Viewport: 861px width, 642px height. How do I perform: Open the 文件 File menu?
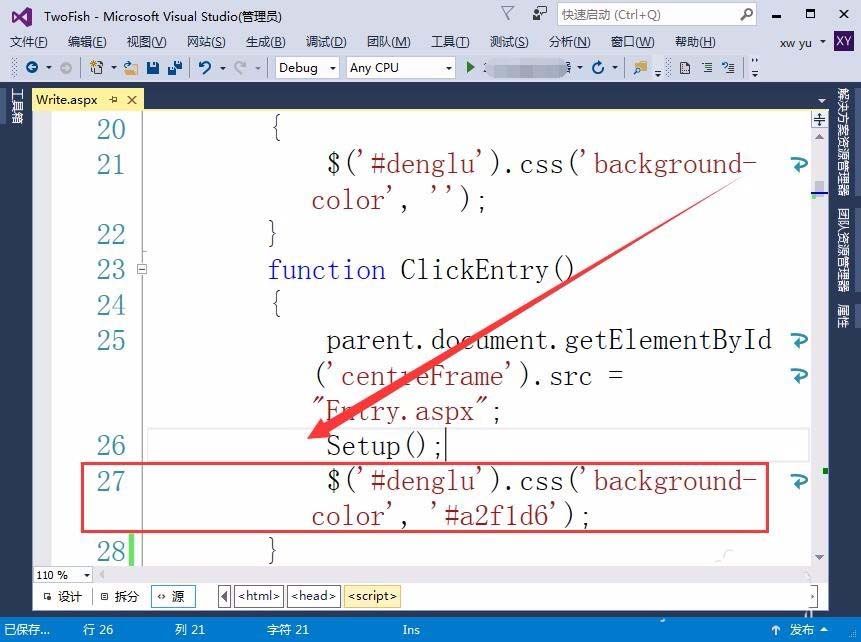[x=27, y=42]
